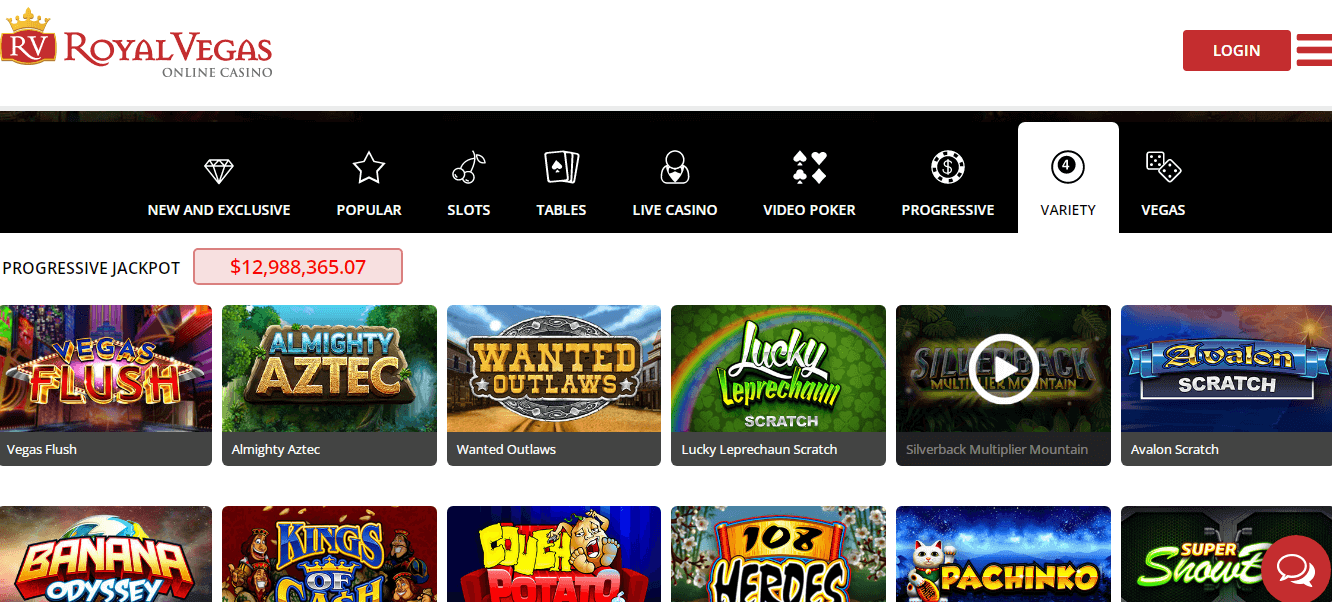Open the Tables tab
1332x602 pixels.
(x=561, y=210)
